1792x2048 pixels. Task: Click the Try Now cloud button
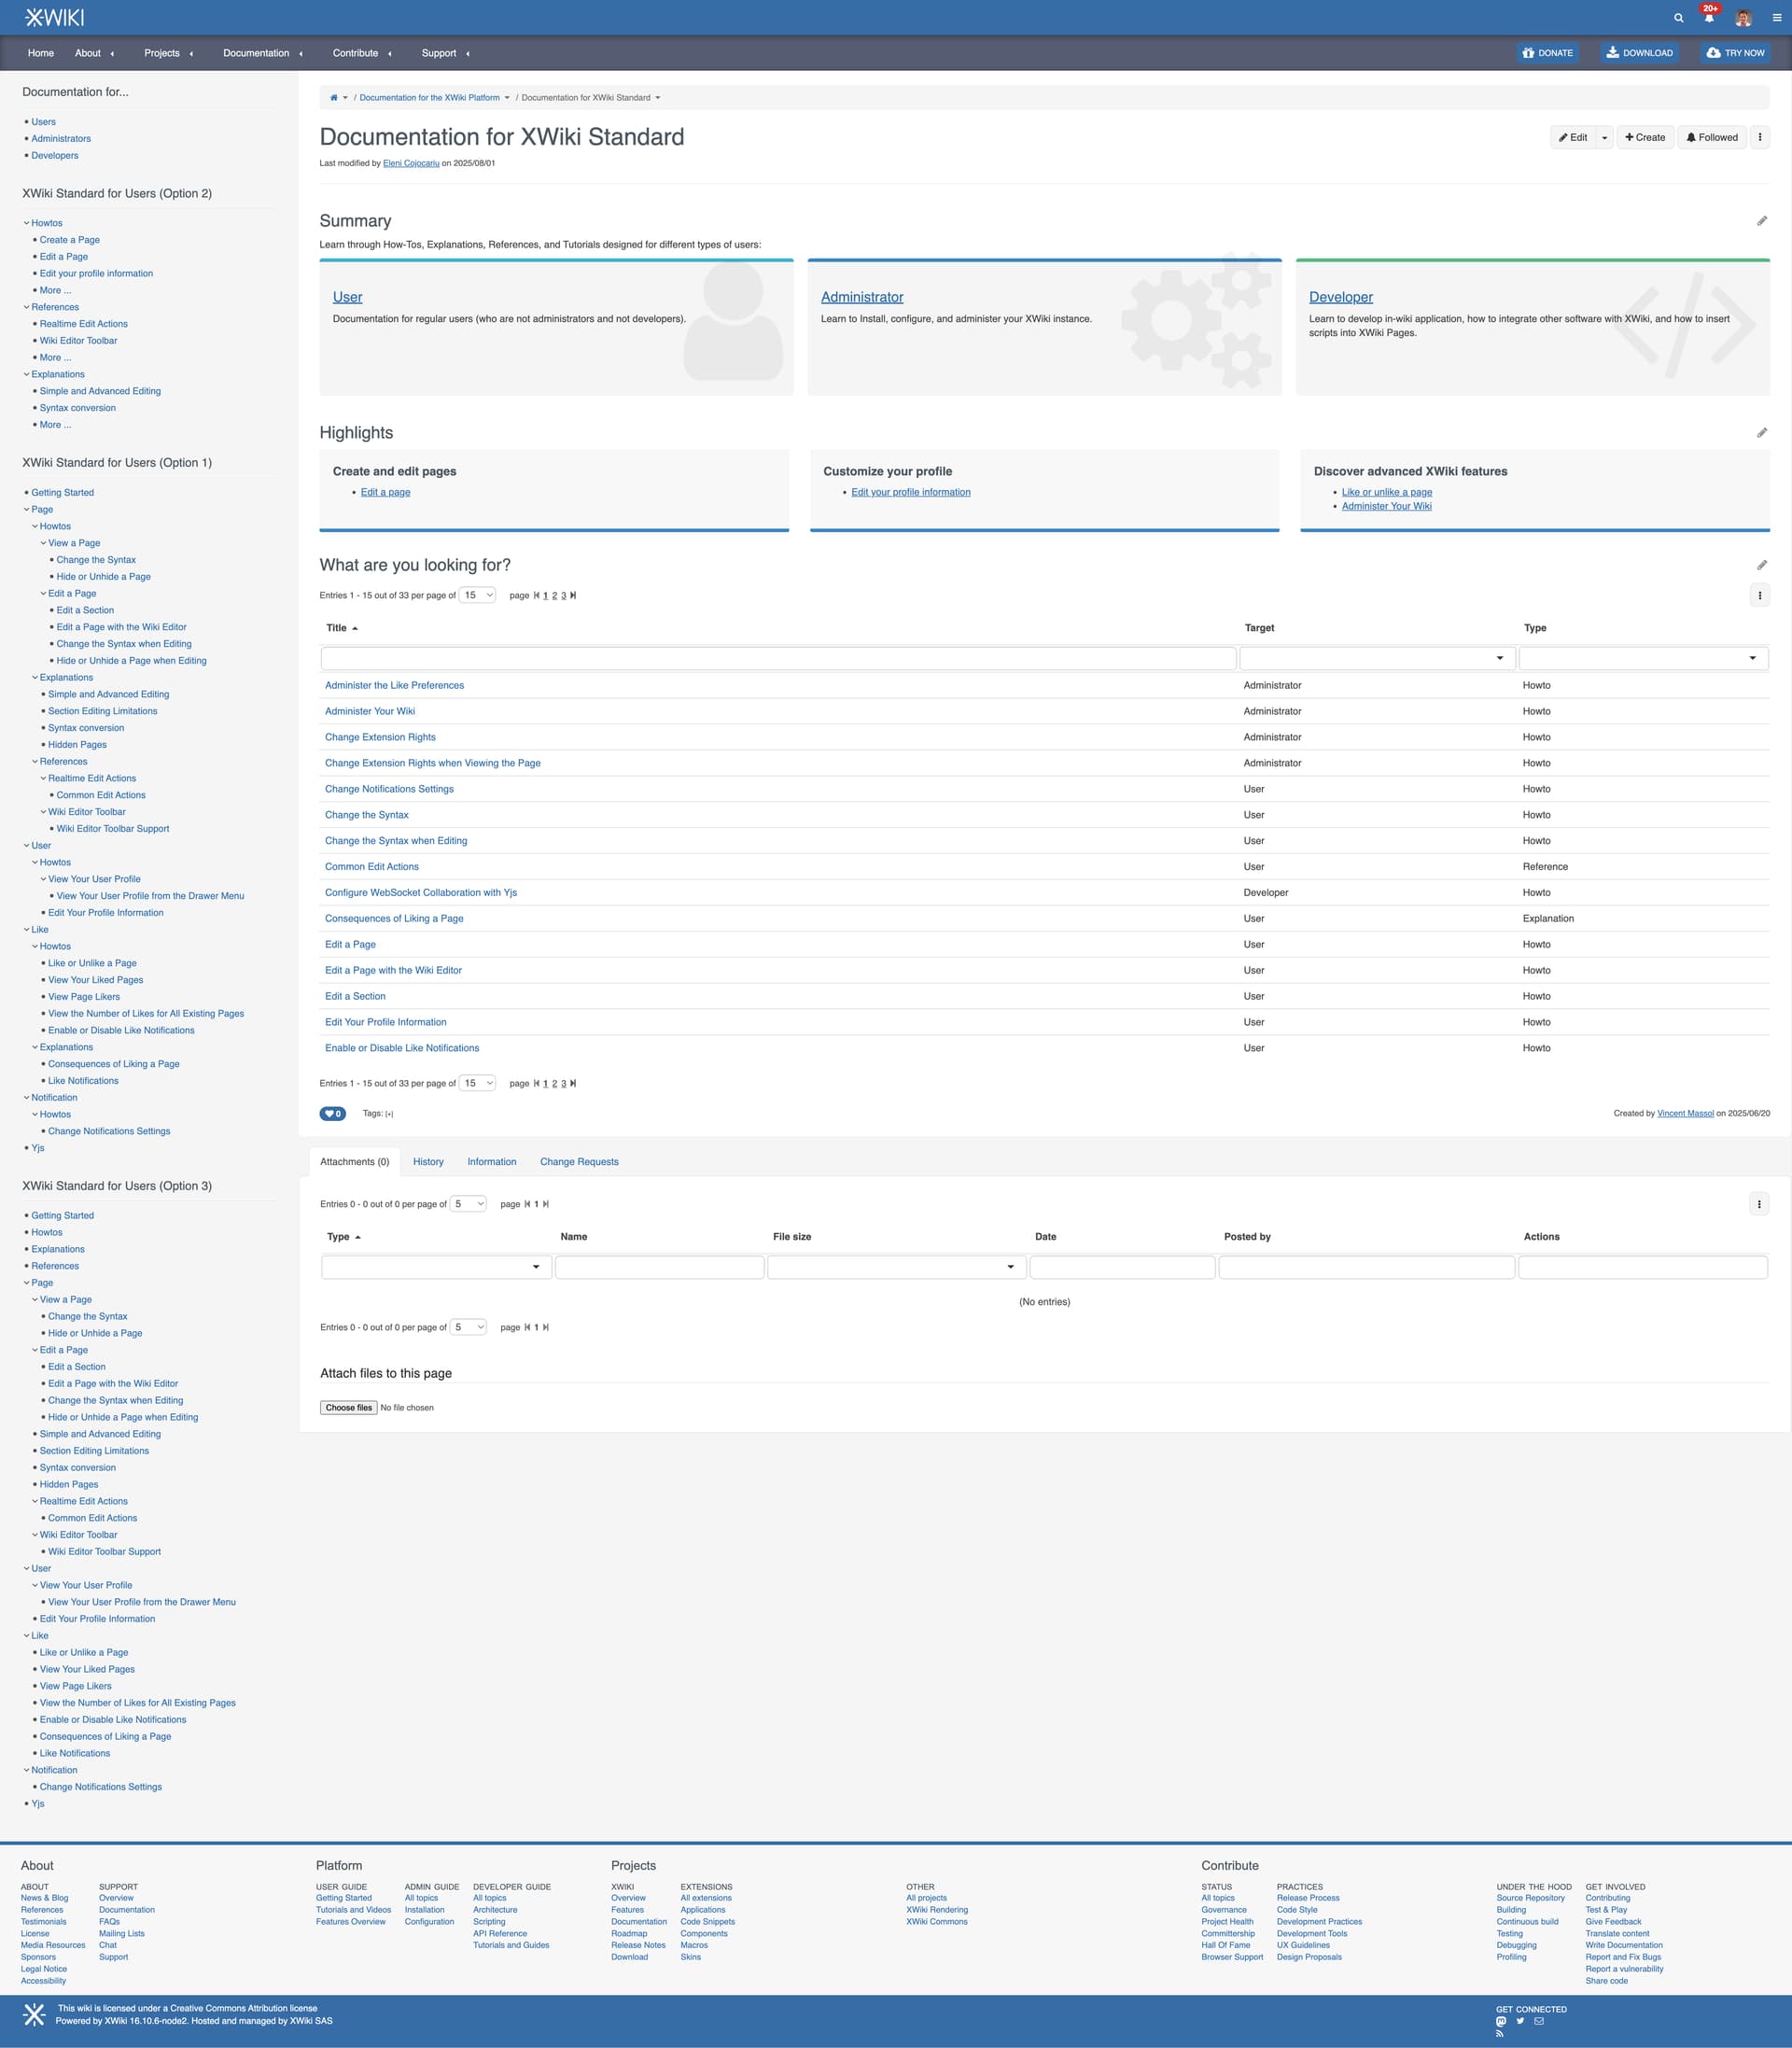point(1735,53)
